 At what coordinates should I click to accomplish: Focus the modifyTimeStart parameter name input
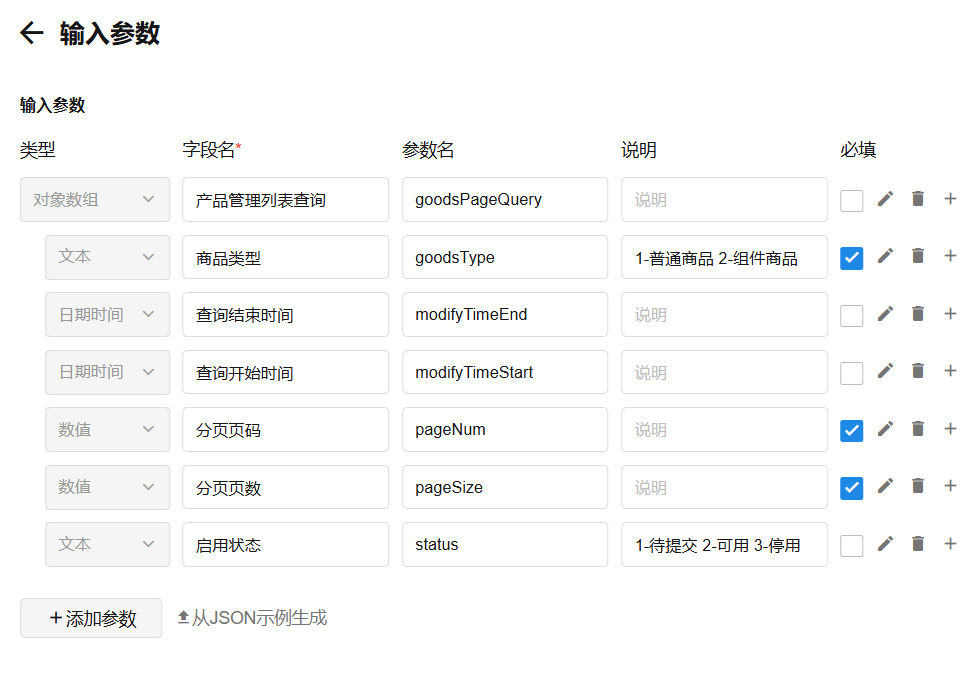pyautogui.click(x=505, y=372)
